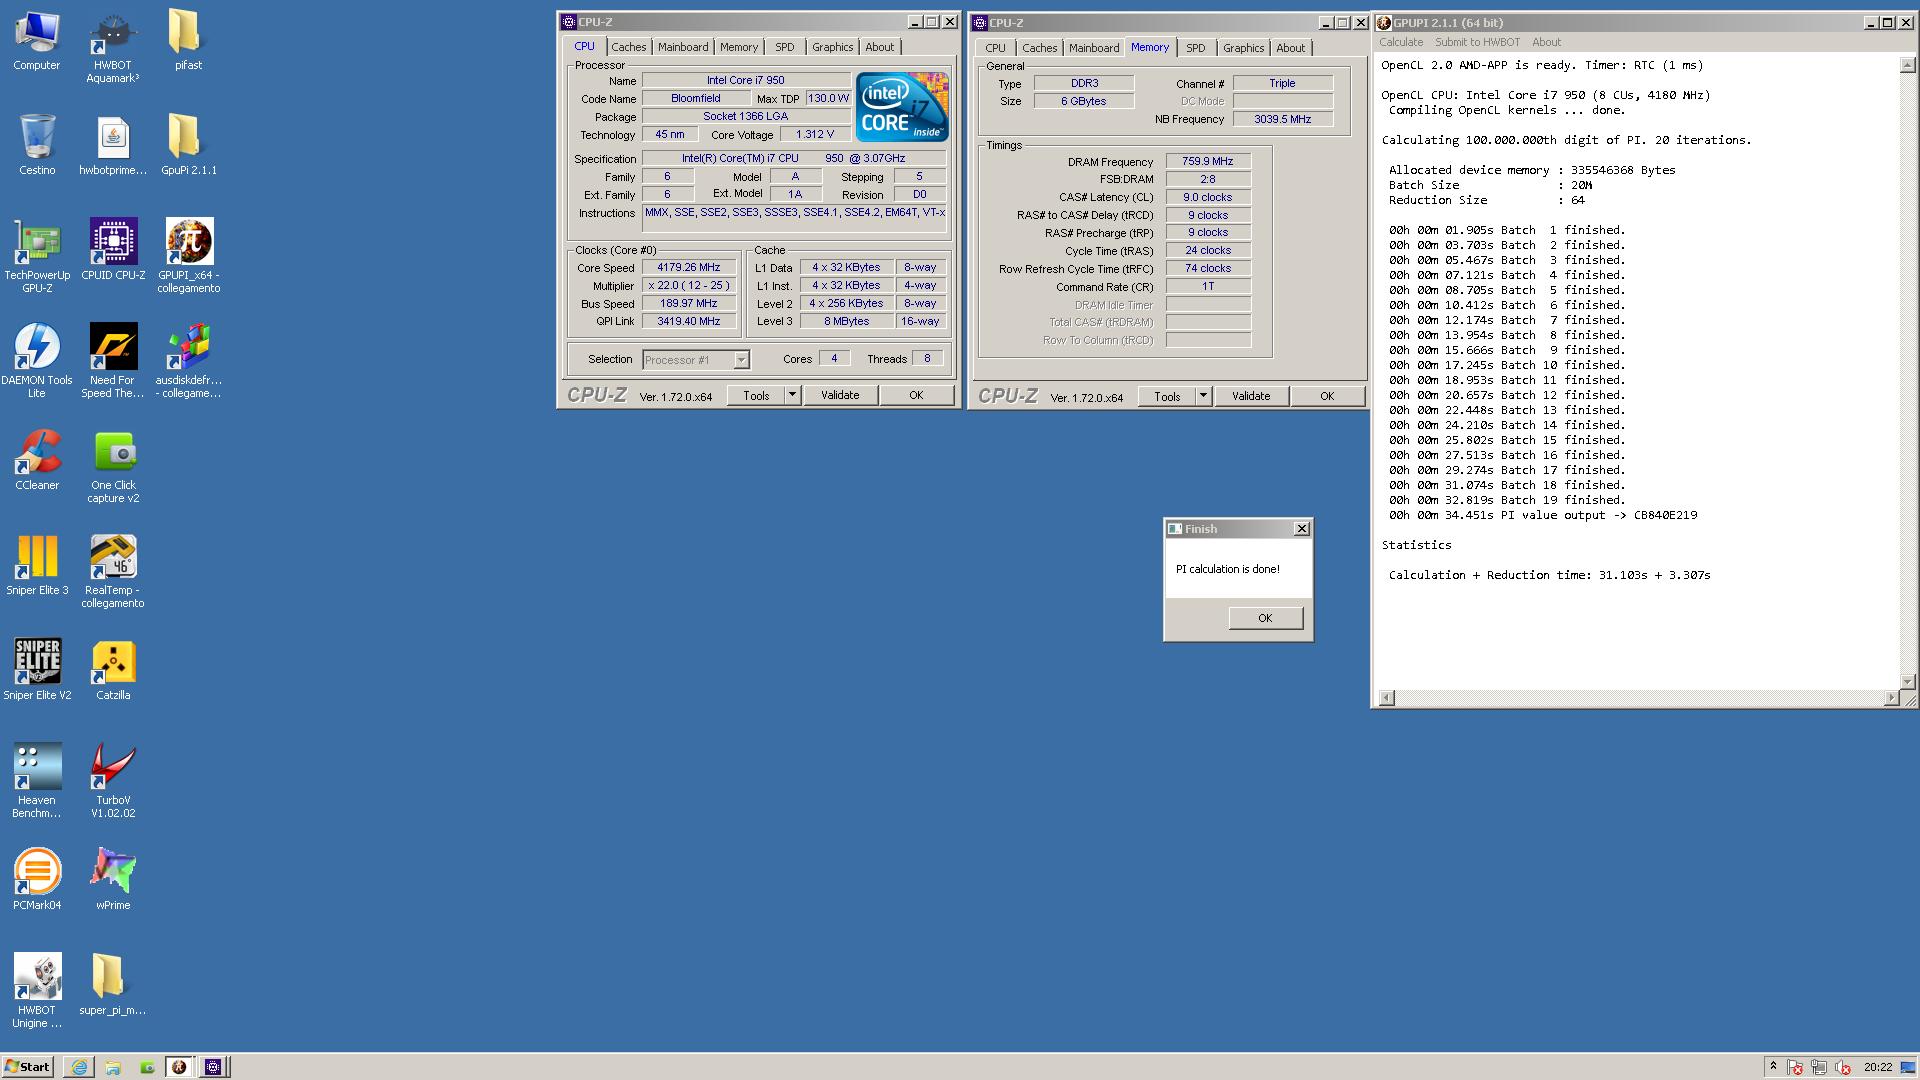Open Mainboard tab in right CPU-Z window

1094,48
